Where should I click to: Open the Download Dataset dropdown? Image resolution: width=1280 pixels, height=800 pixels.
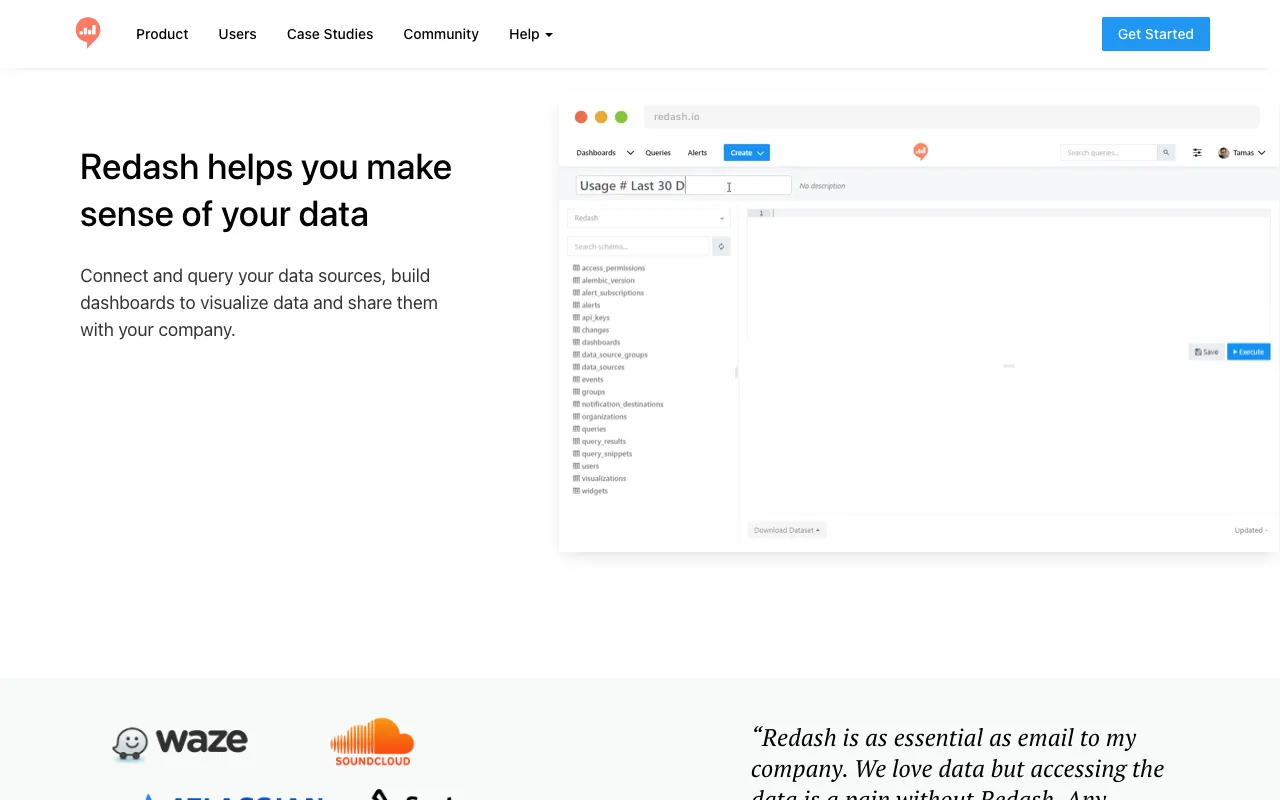click(x=786, y=529)
